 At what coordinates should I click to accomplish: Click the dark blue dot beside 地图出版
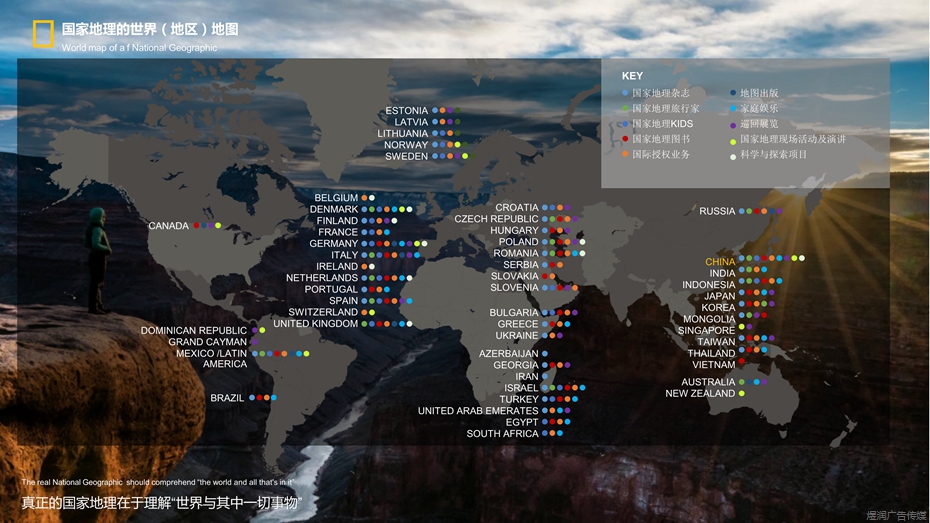click(733, 93)
